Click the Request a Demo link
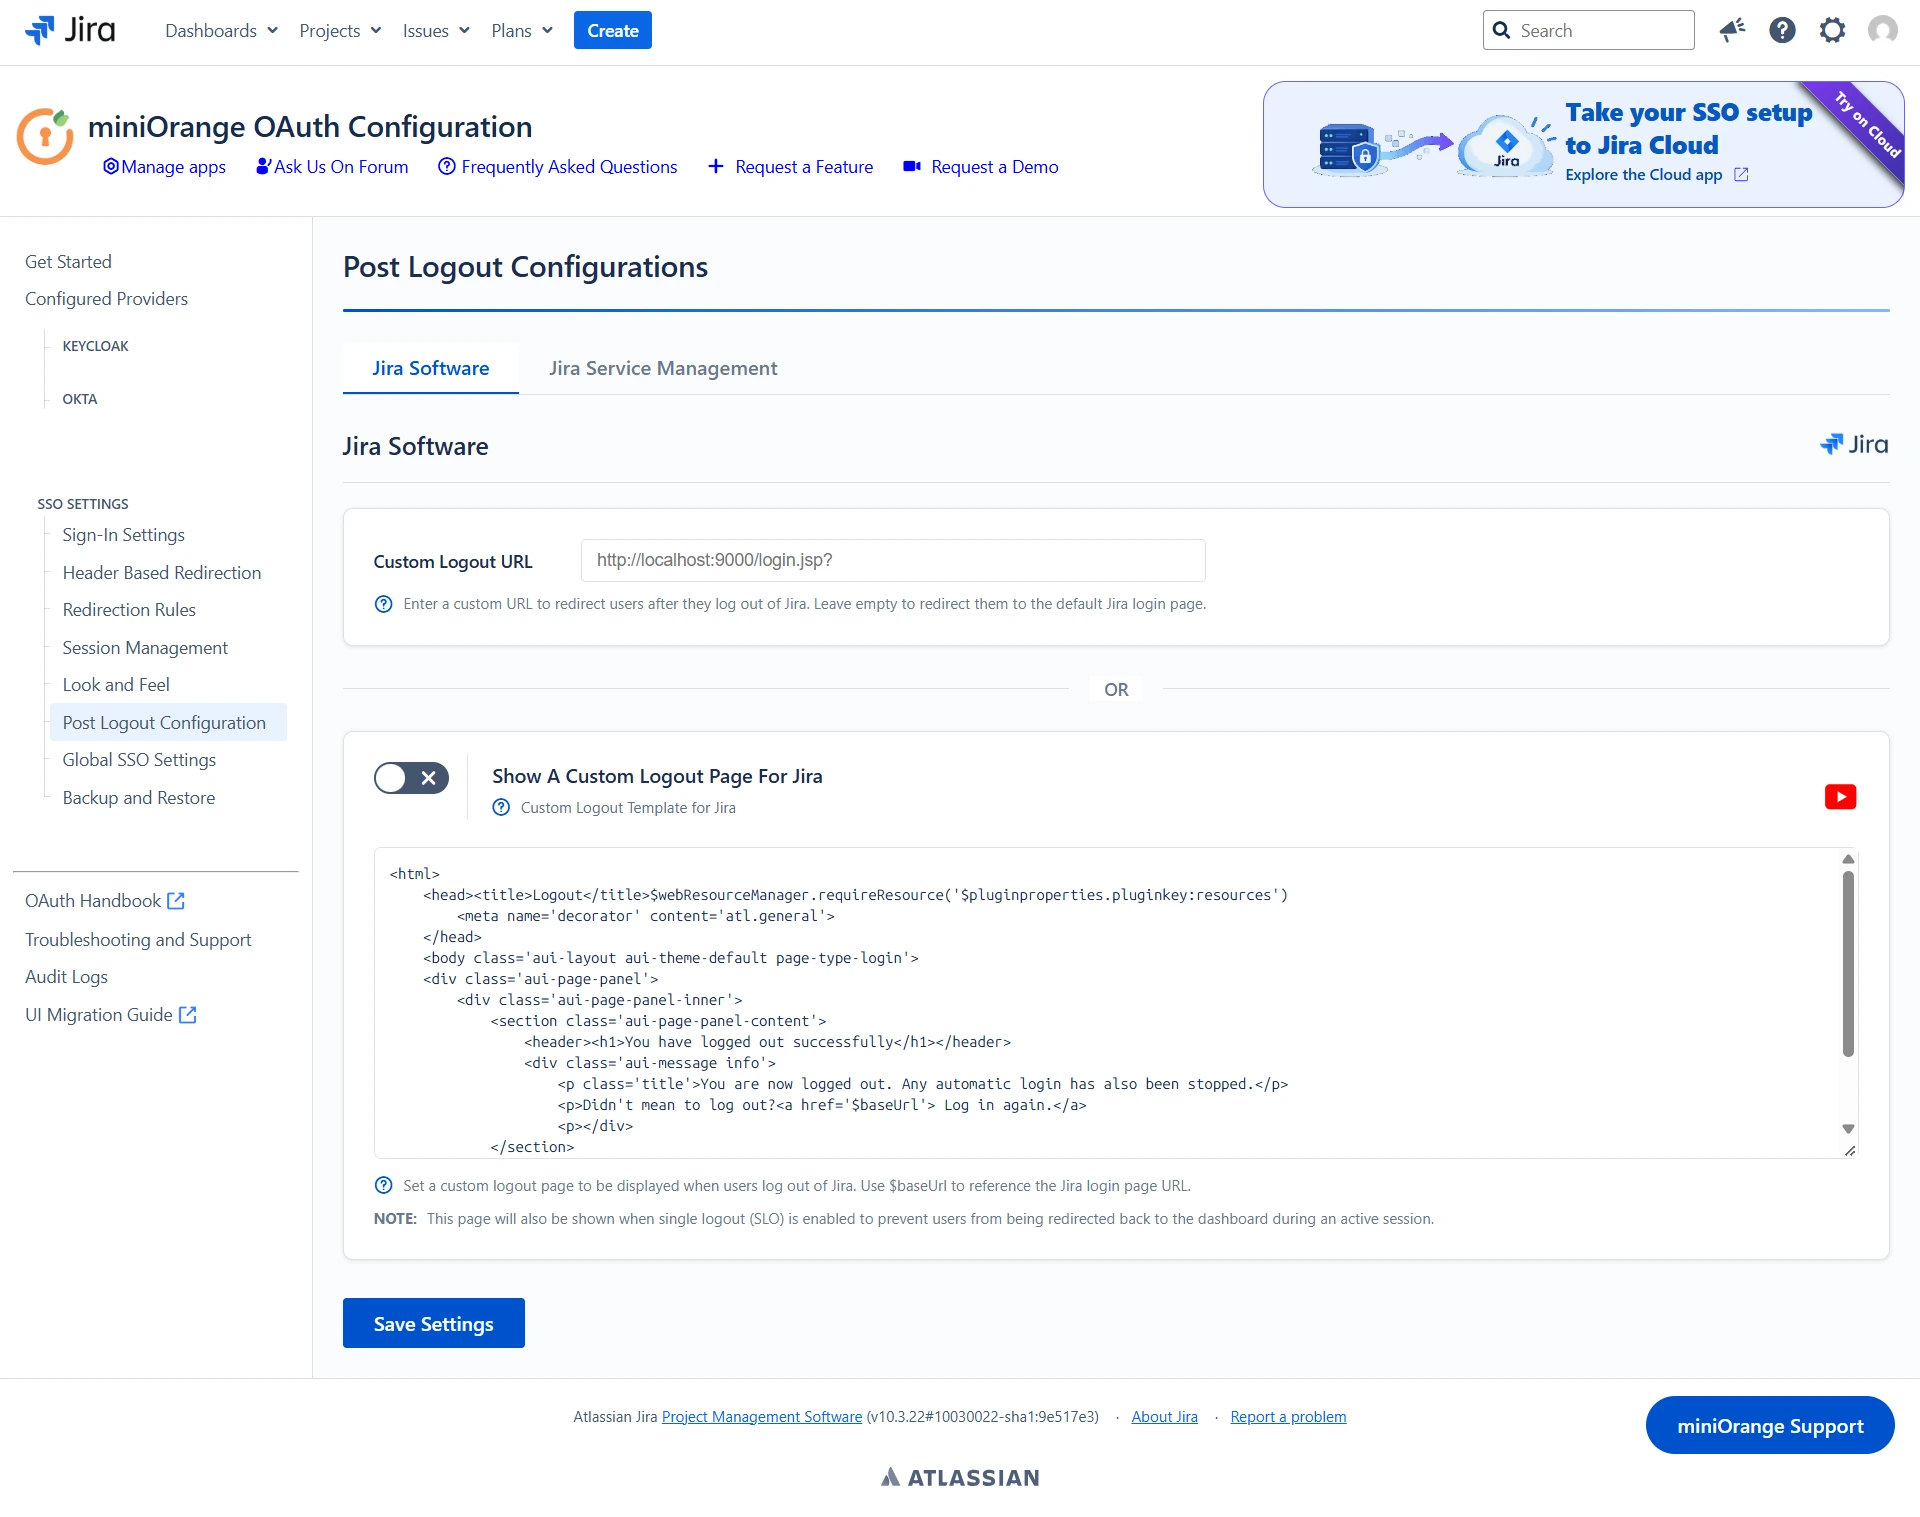This screenshot has height=1517, width=1920. [x=980, y=167]
